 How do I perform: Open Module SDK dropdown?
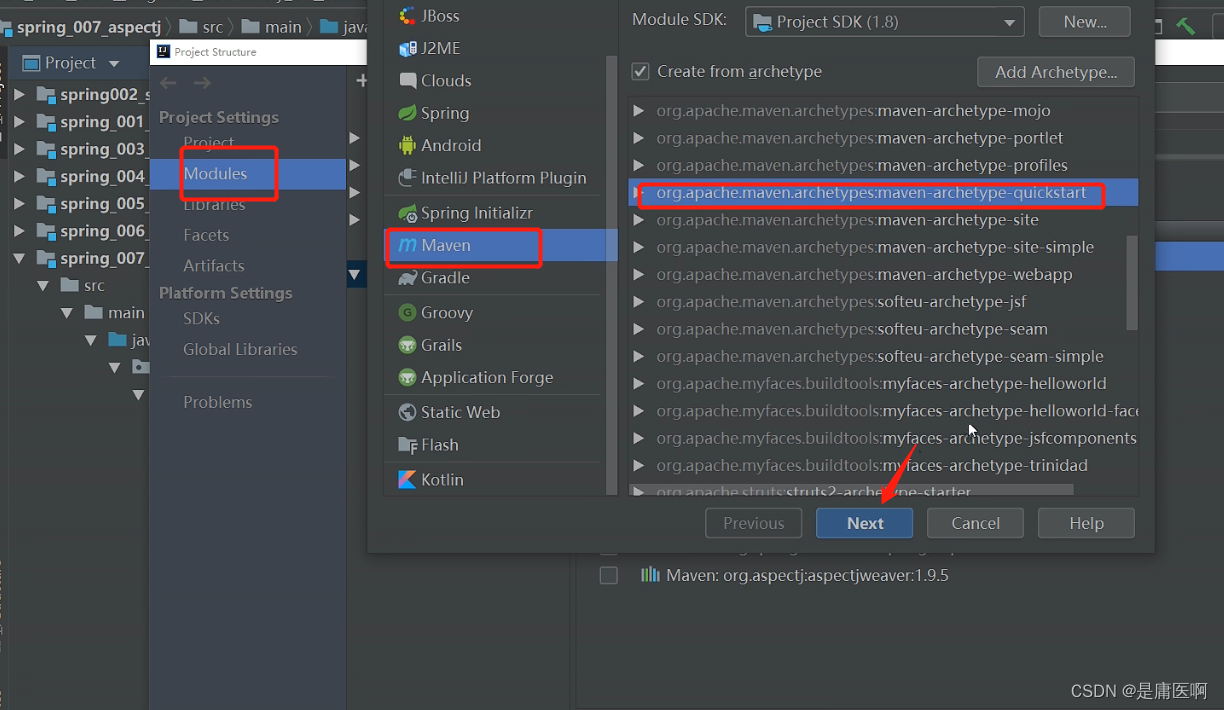pyautogui.click(x=884, y=22)
